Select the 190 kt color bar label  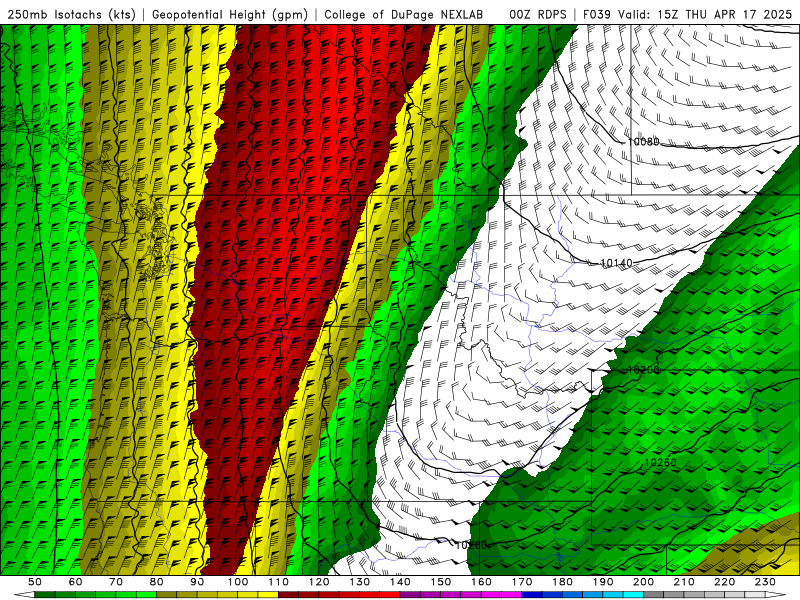[x=603, y=582]
